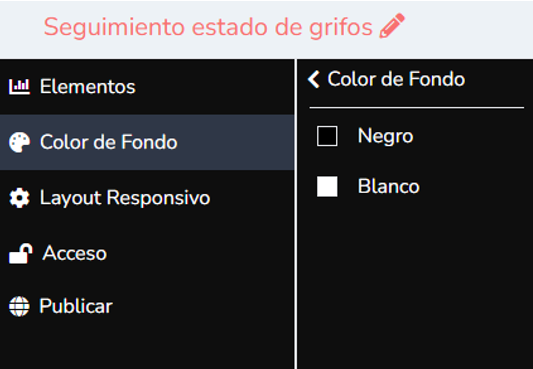533x369 pixels.
Task: Open the Publicar menu item
Action: (147, 306)
